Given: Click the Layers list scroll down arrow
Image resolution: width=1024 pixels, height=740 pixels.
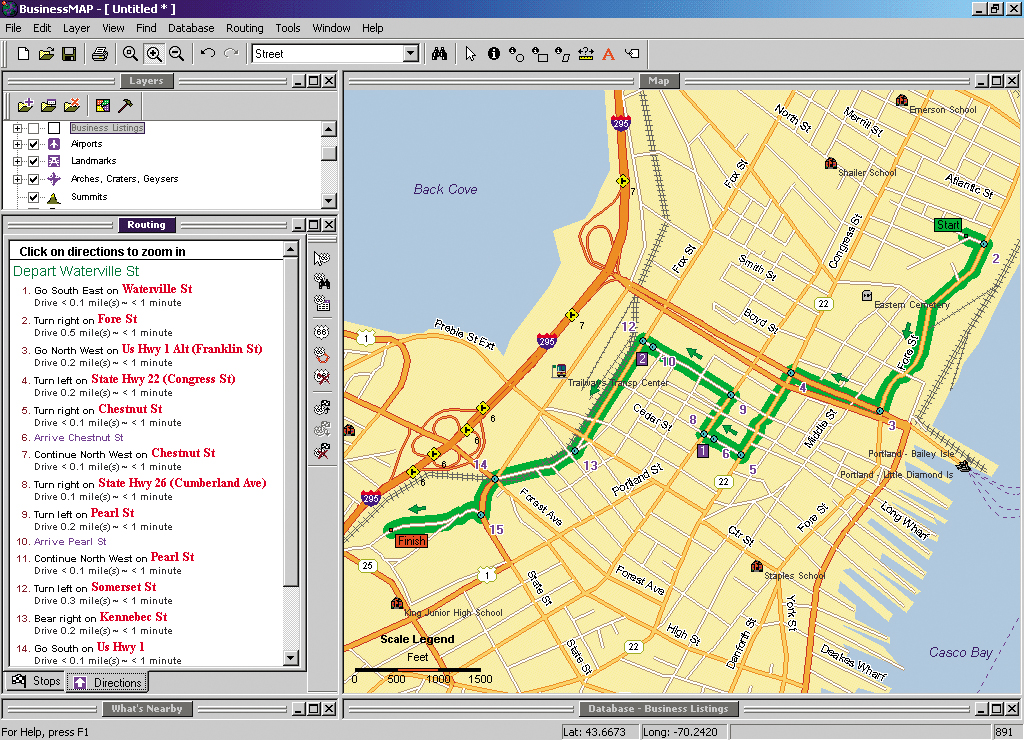Looking at the screenshot, I should point(329,201).
